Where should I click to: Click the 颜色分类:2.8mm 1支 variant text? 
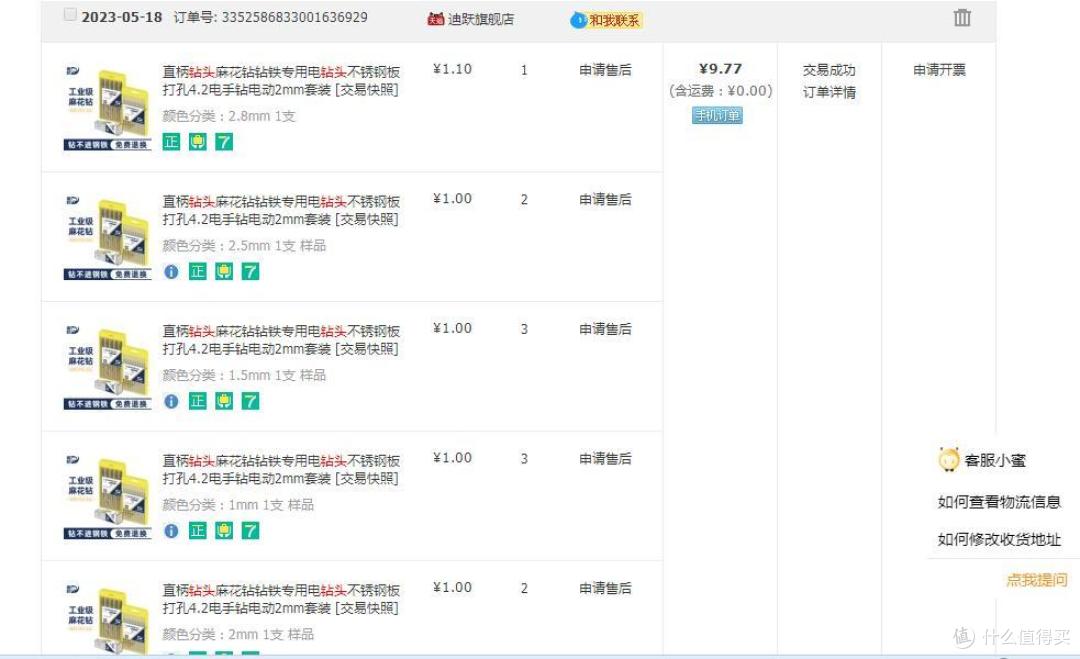(229, 116)
